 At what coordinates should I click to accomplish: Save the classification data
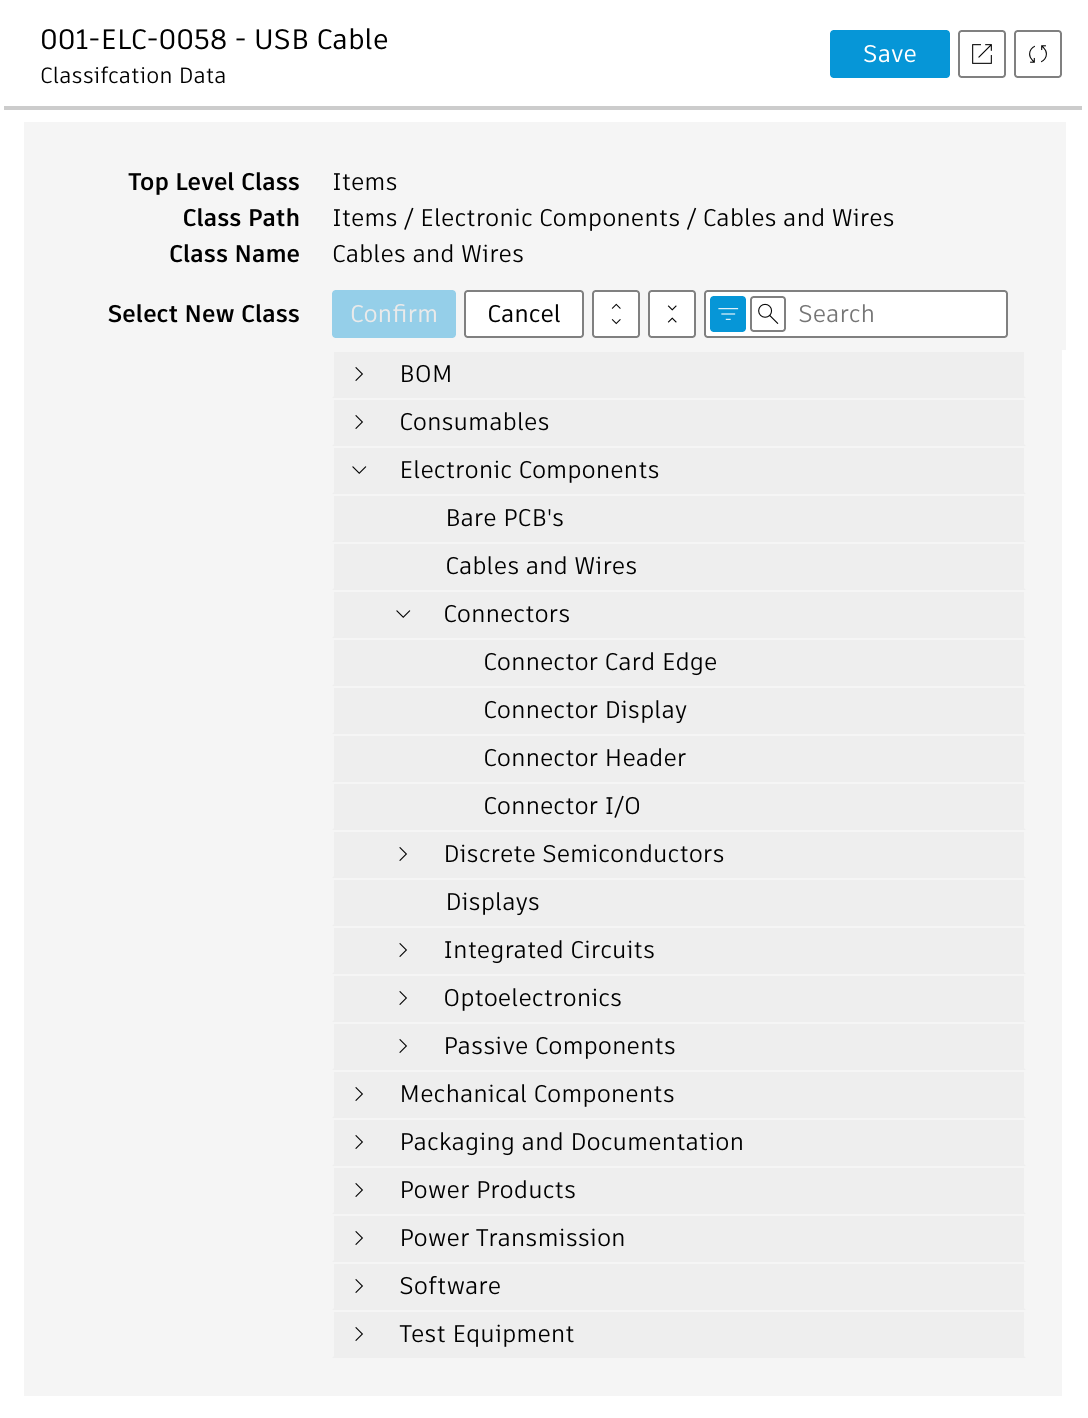(889, 54)
